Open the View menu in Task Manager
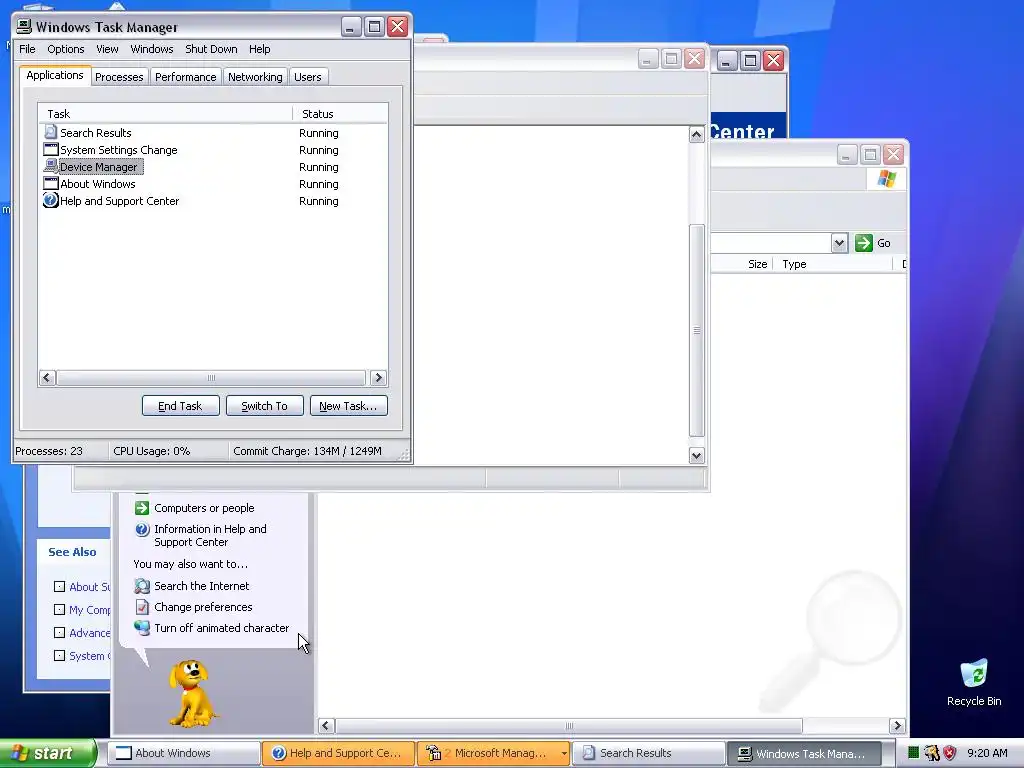This screenshot has height=768, width=1024. tap(107, 49)
